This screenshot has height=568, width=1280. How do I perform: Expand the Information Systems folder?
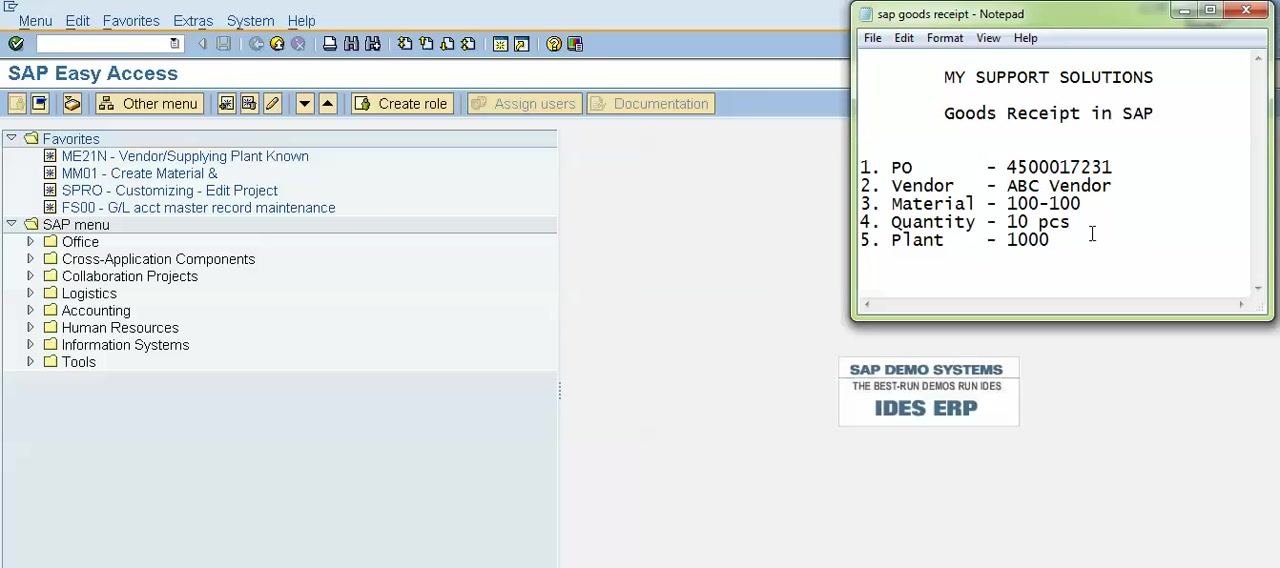click(30, 344)
